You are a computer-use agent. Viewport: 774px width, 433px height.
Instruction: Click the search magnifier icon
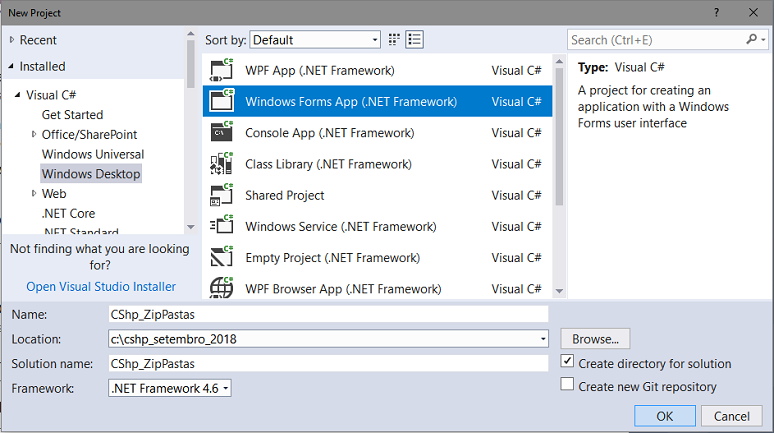751,39
